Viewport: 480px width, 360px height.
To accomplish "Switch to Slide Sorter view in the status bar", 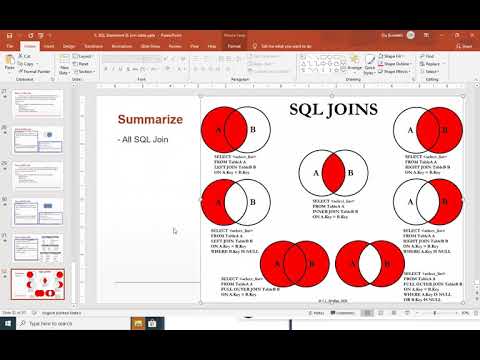I will click(381, 313).
